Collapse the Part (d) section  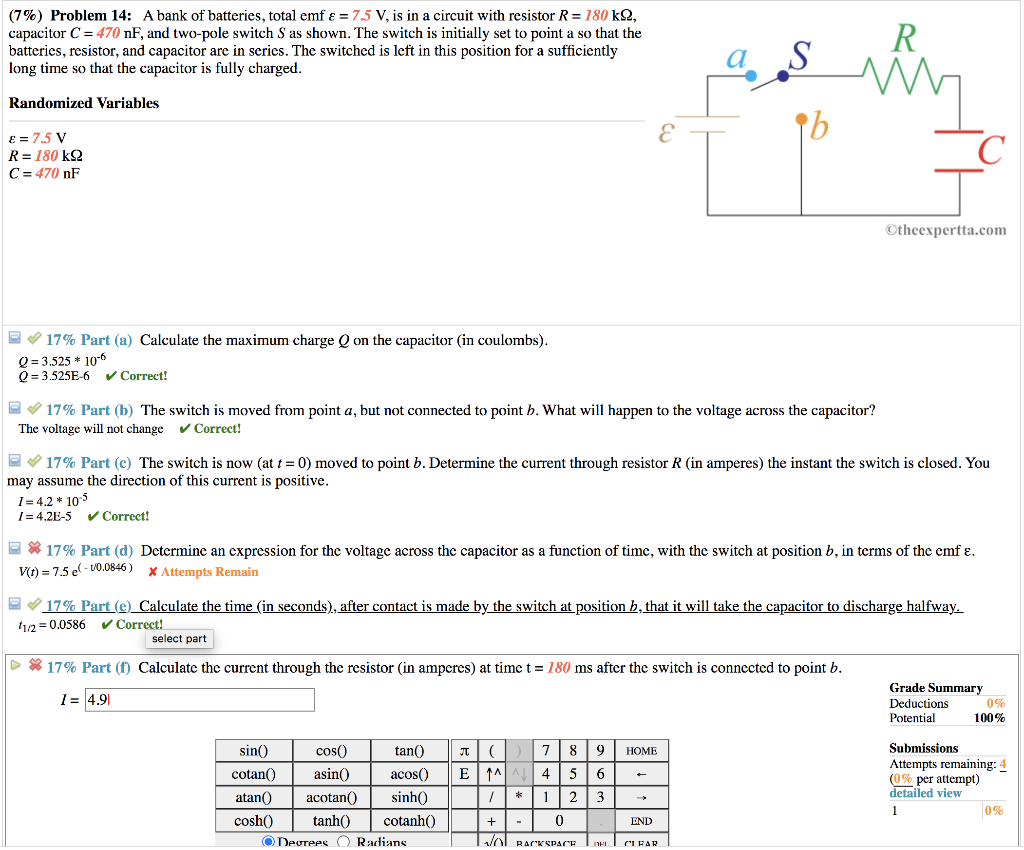(x=13, y=548)
